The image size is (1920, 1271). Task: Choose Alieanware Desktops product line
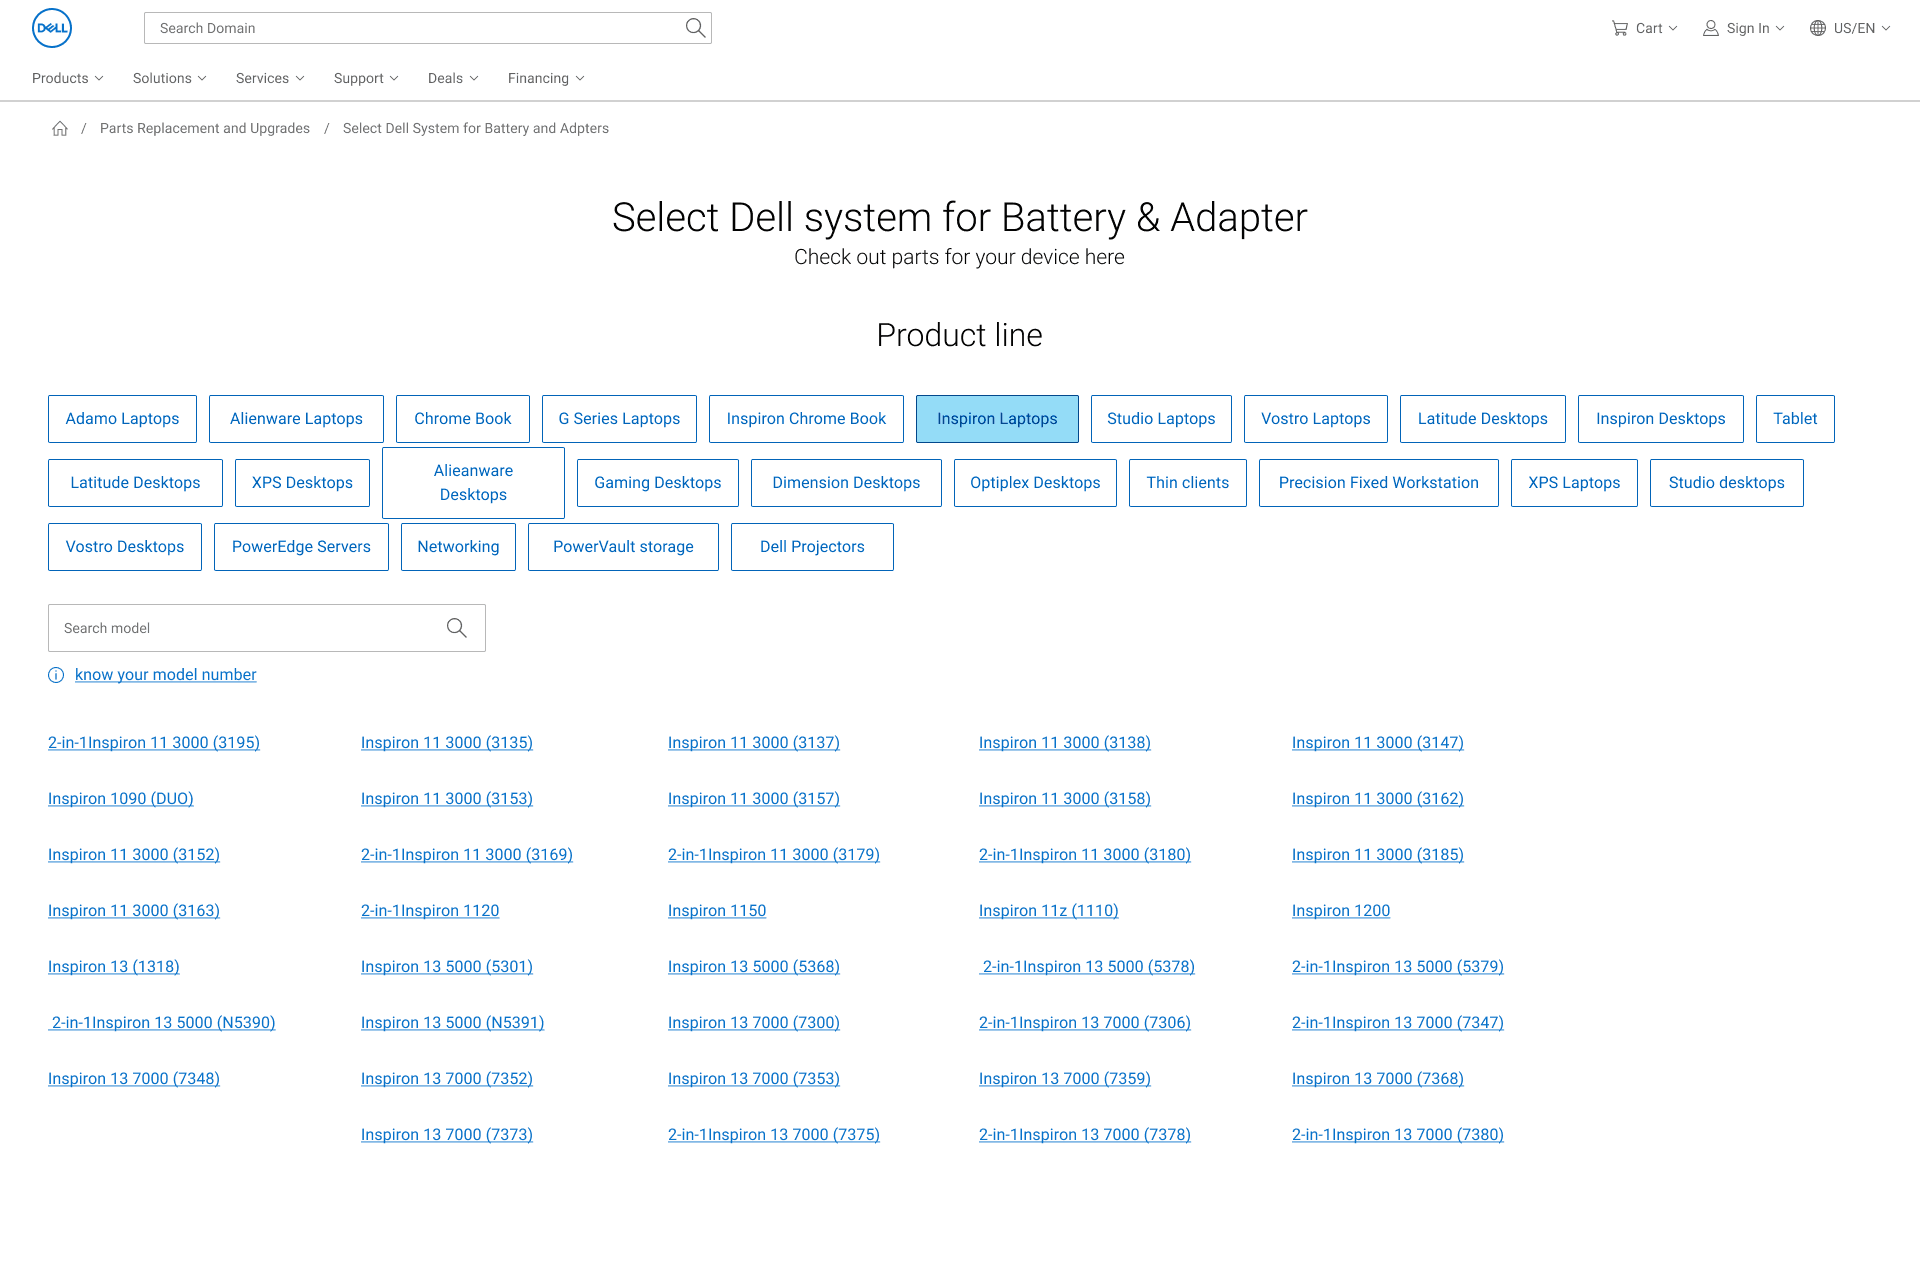(x=473, y=483)
